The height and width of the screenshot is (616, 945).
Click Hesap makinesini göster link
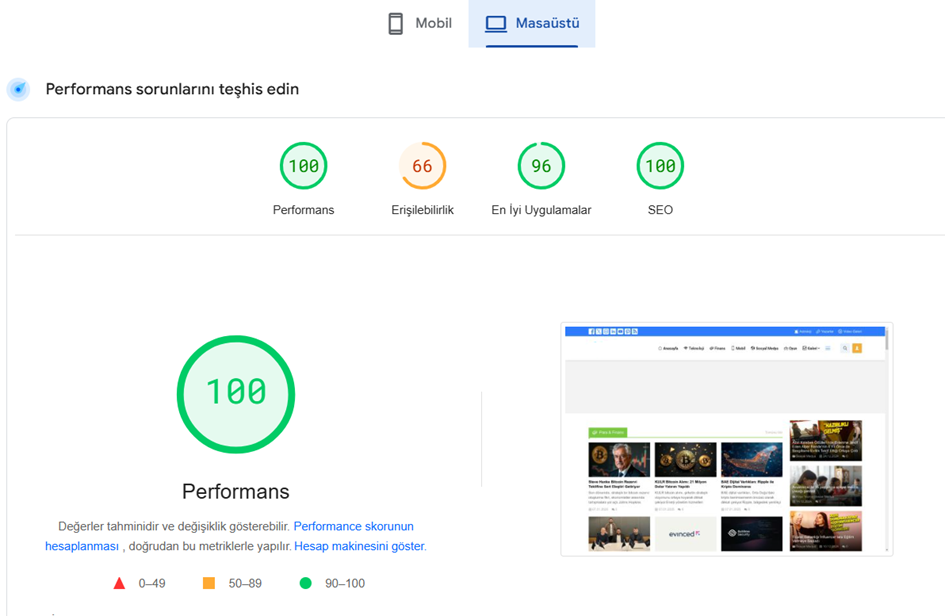pyautogui.click(x=359, y=546)
